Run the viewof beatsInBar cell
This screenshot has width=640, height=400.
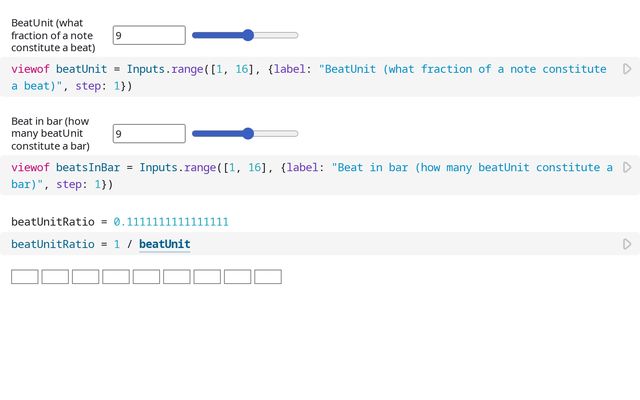pos(627,168)
